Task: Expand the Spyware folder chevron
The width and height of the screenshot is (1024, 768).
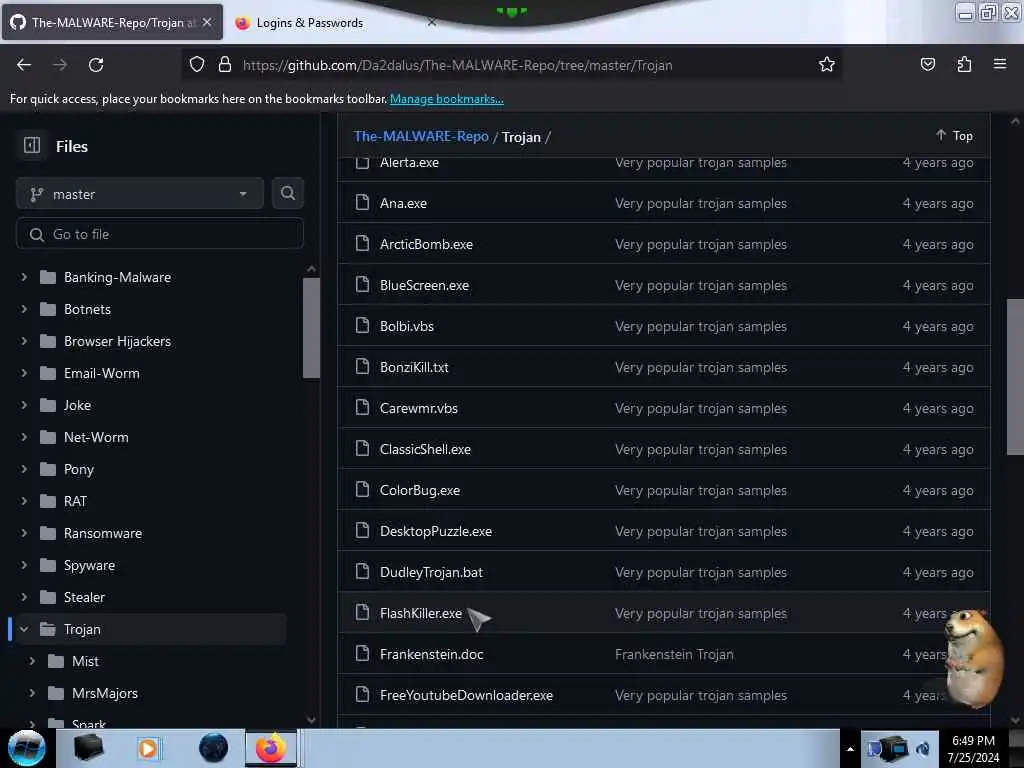Action: click(x=24, y=565)
